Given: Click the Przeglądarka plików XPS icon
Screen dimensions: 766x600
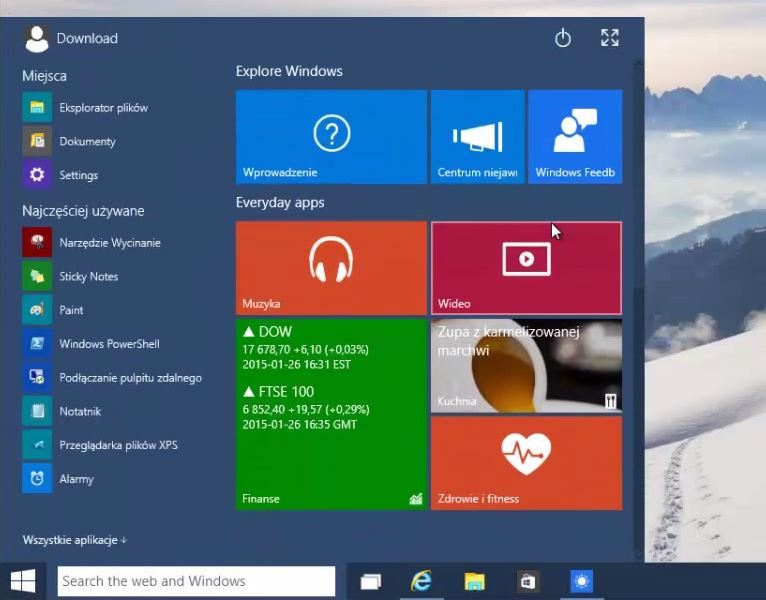Looking at the screenshot, I should pos(37,445).
